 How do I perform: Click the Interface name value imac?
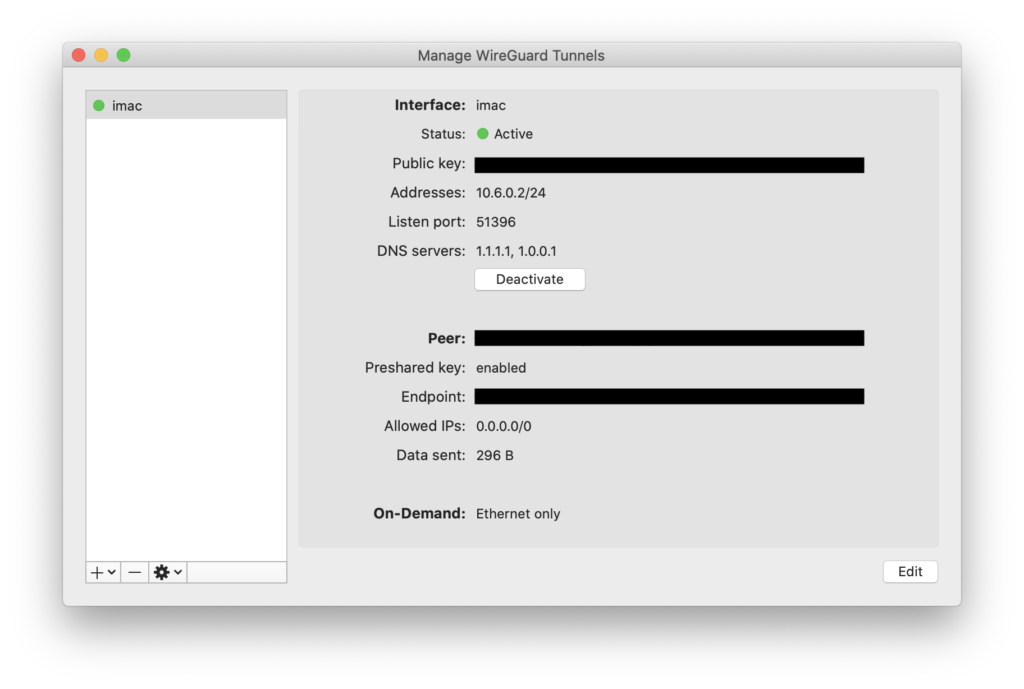(490, 105)
